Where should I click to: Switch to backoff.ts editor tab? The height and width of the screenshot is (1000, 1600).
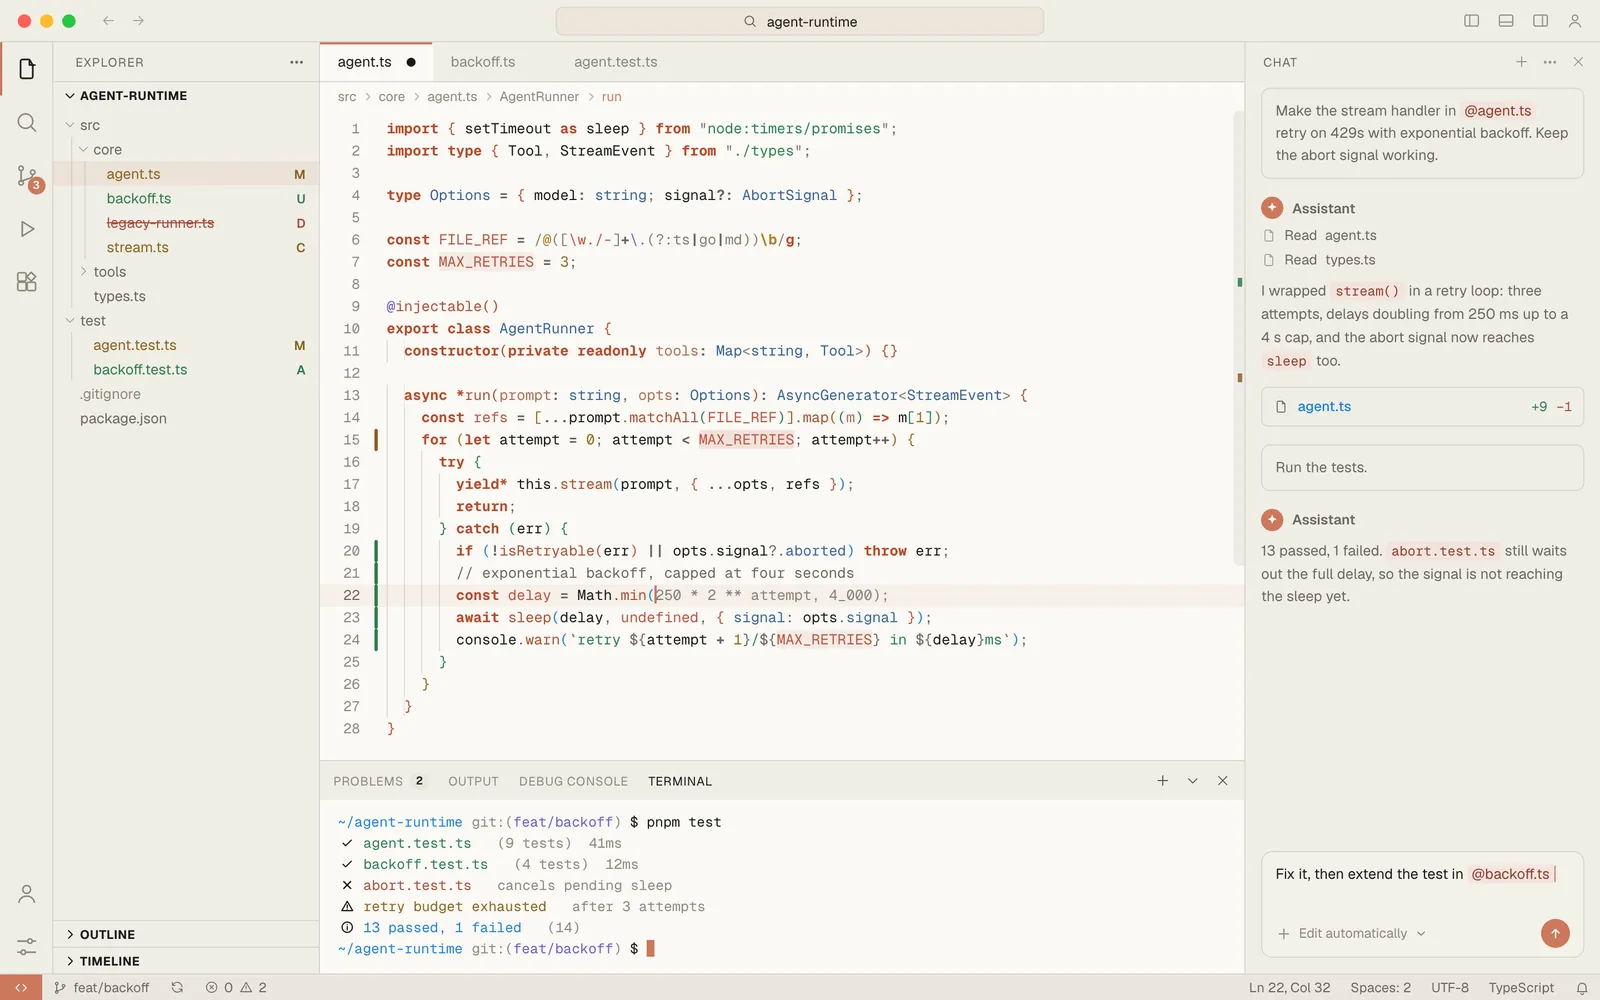point(483,62)
